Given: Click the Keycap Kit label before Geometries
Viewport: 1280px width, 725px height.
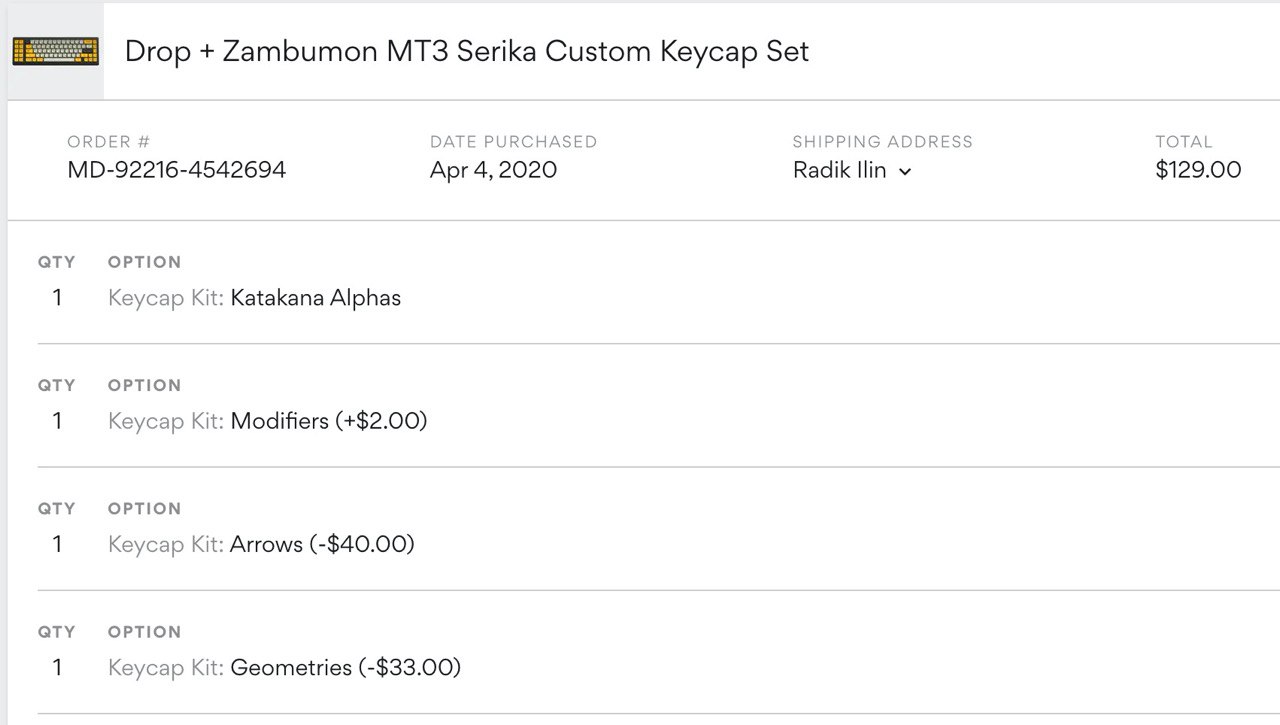Looking at the screenshot, I should (166, 667).
